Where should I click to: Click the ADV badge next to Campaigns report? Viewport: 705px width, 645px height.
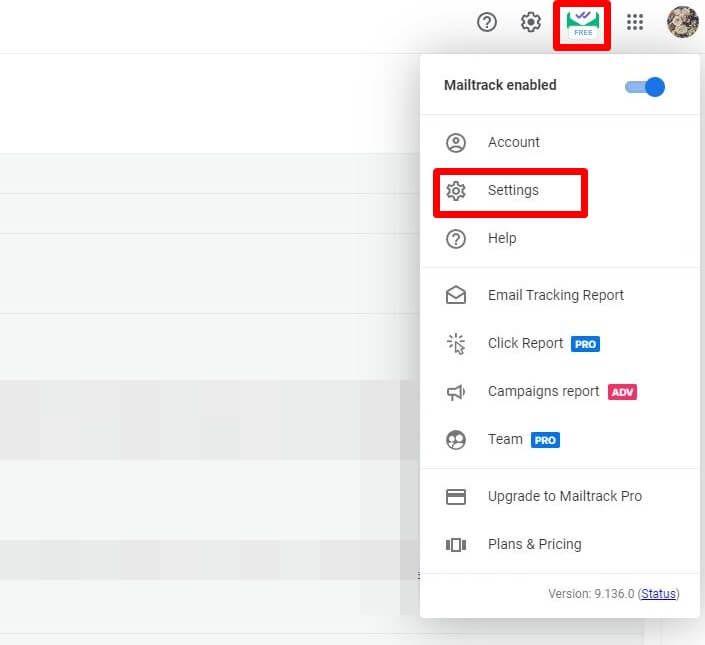tap(622, 392)
